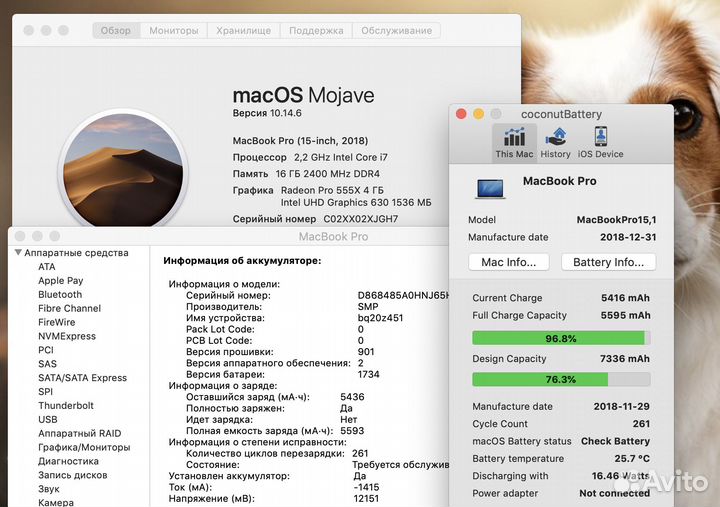Select Bluetooth in the hardware sidebar

coord(60,294)
